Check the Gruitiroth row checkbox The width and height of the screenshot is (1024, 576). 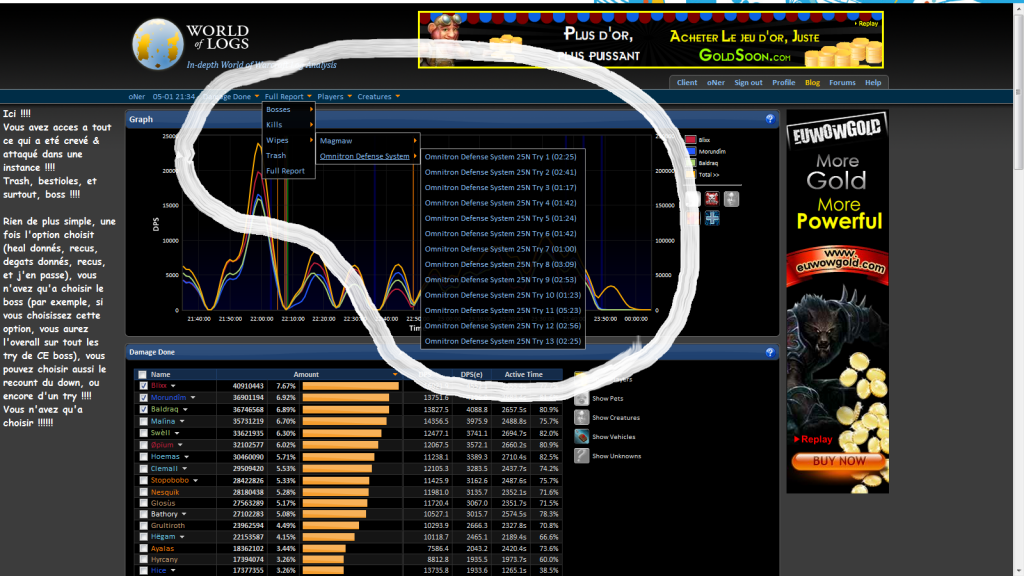coord(144,525)
